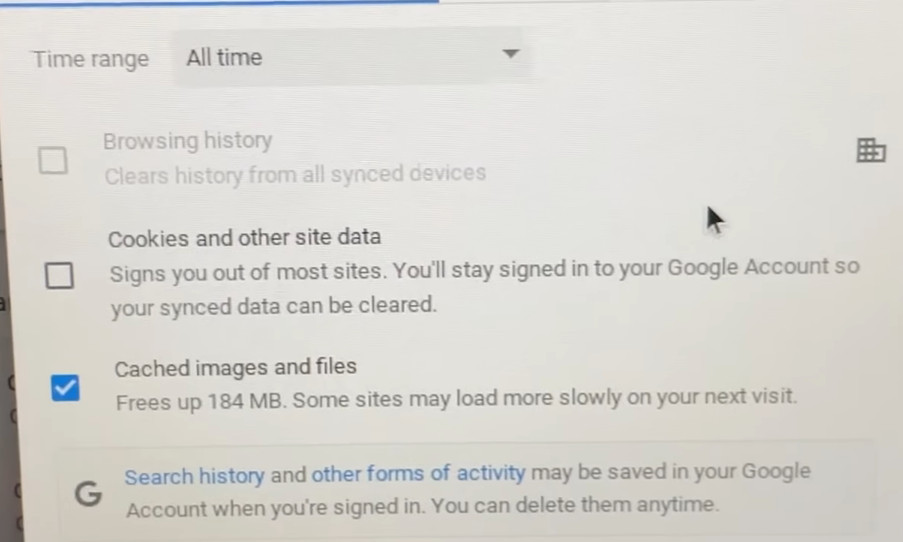Click 'Signs you out of most sites' description
903x542 pixels.
pos(484,286)
